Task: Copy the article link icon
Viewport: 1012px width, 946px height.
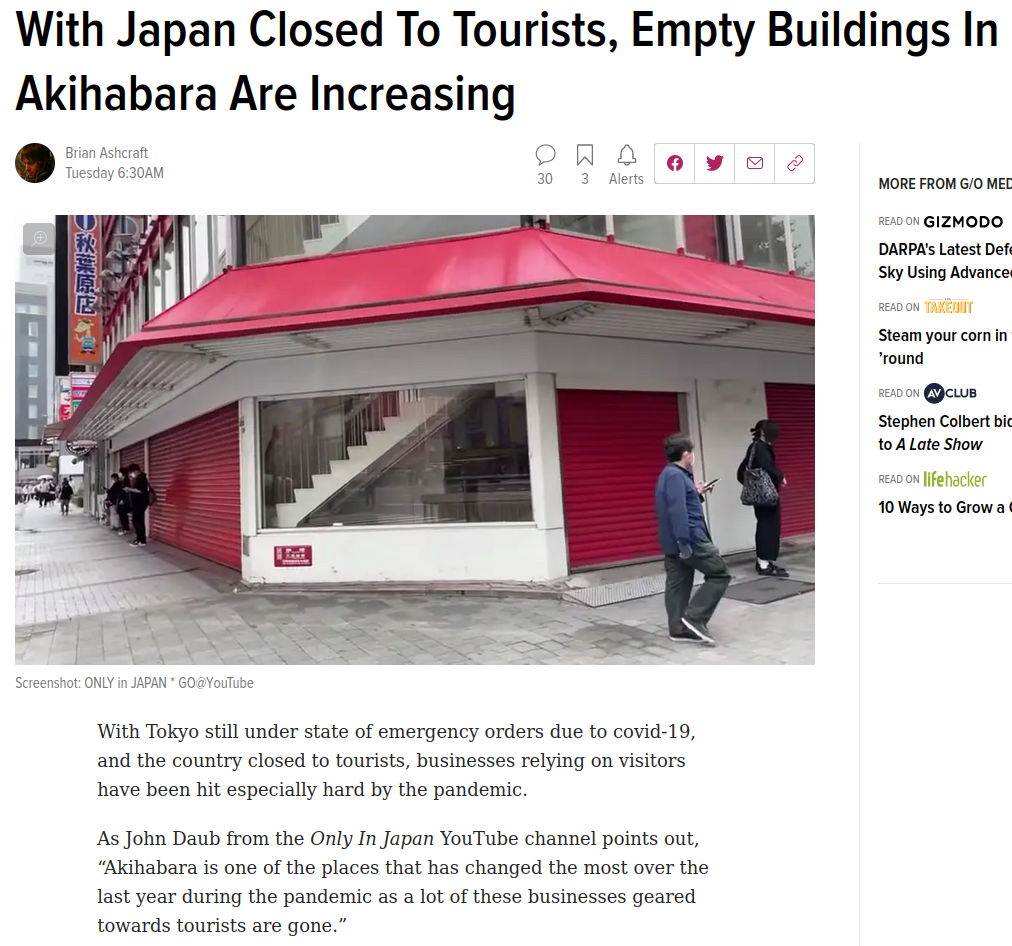Action: 794,163
